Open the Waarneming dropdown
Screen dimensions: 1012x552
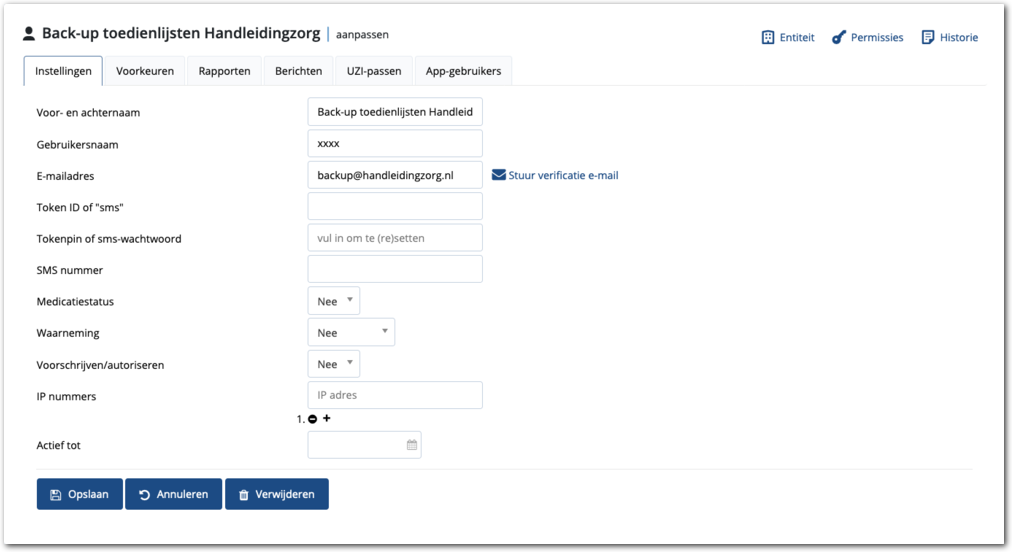point(351,332)
